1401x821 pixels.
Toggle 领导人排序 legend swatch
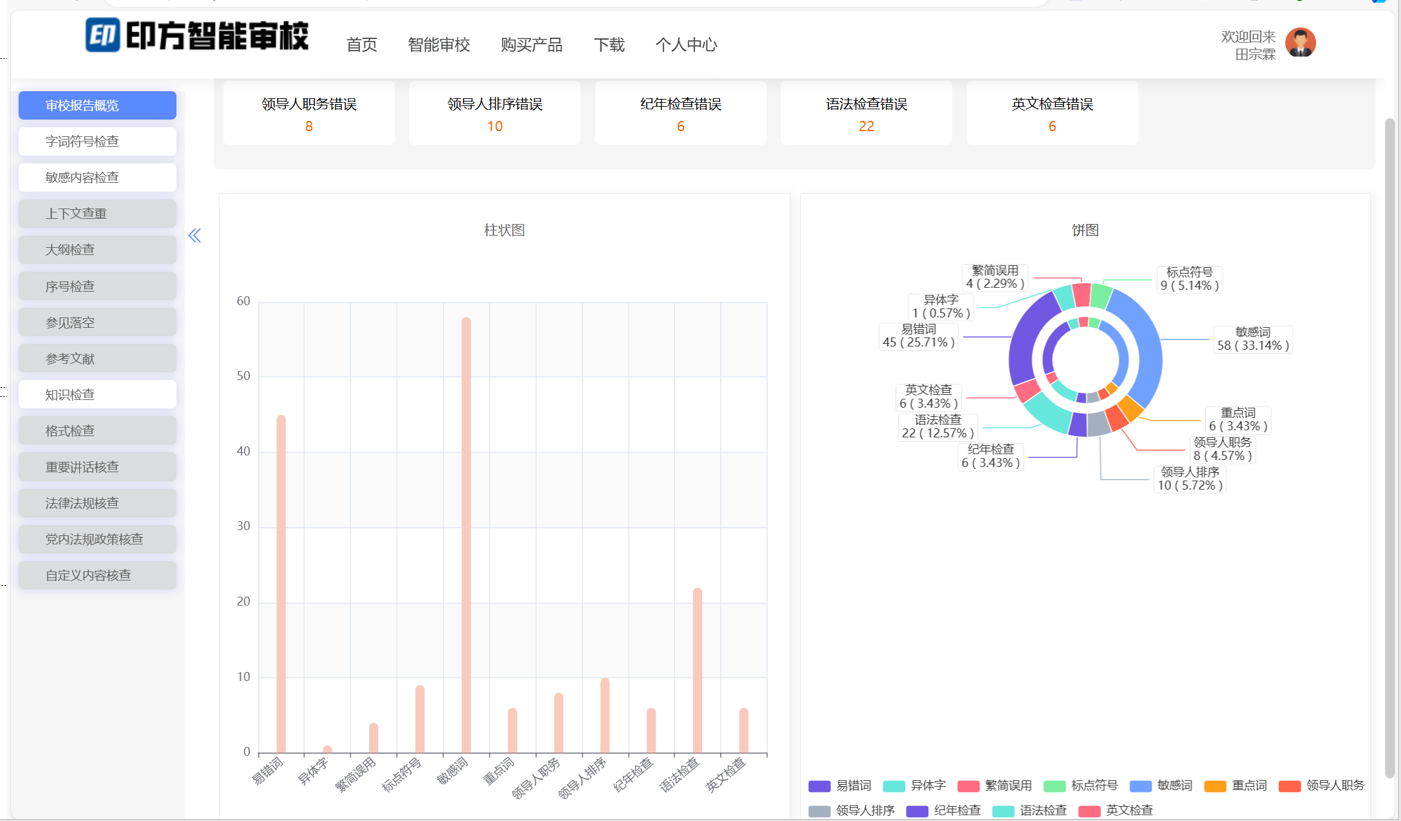click(x=820, y=811)
